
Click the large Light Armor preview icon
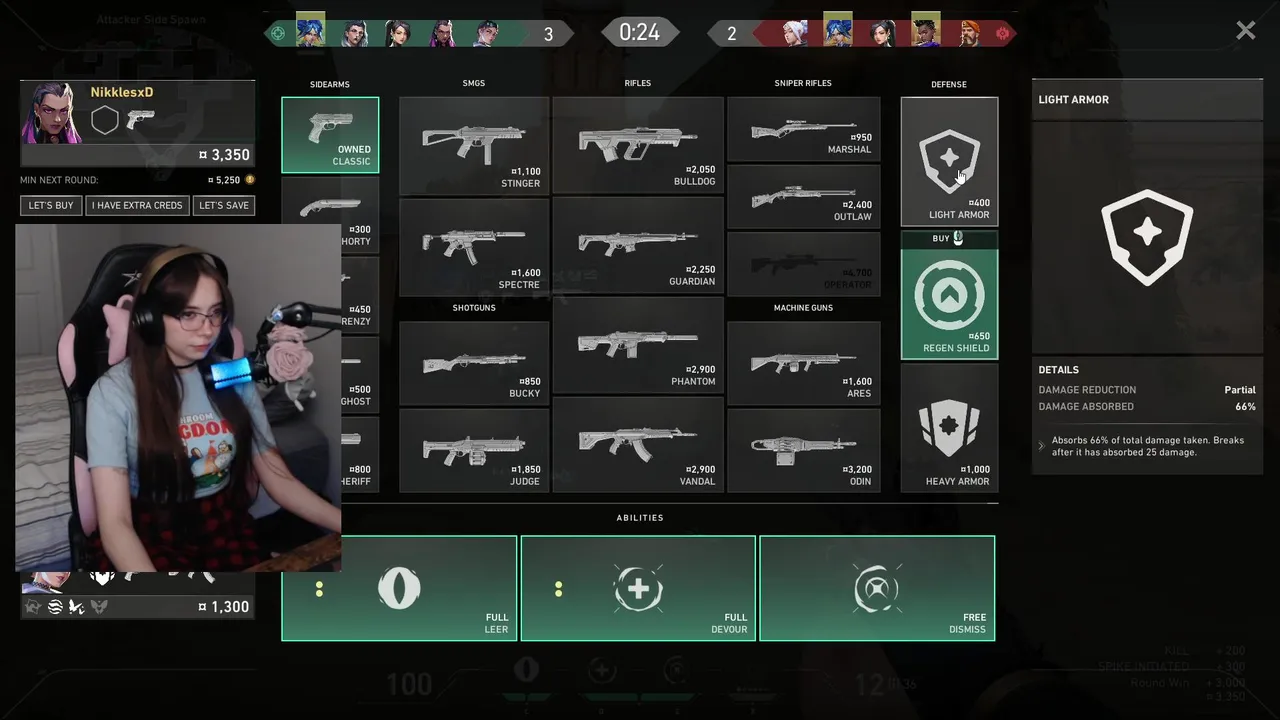point(1147,238)
